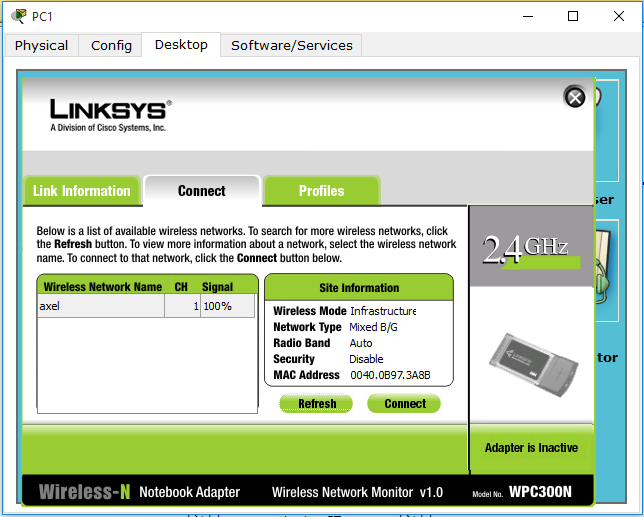Screen dimensions: 644x517
Task: Click the Mixed B/G network type value
Action: 373,327
